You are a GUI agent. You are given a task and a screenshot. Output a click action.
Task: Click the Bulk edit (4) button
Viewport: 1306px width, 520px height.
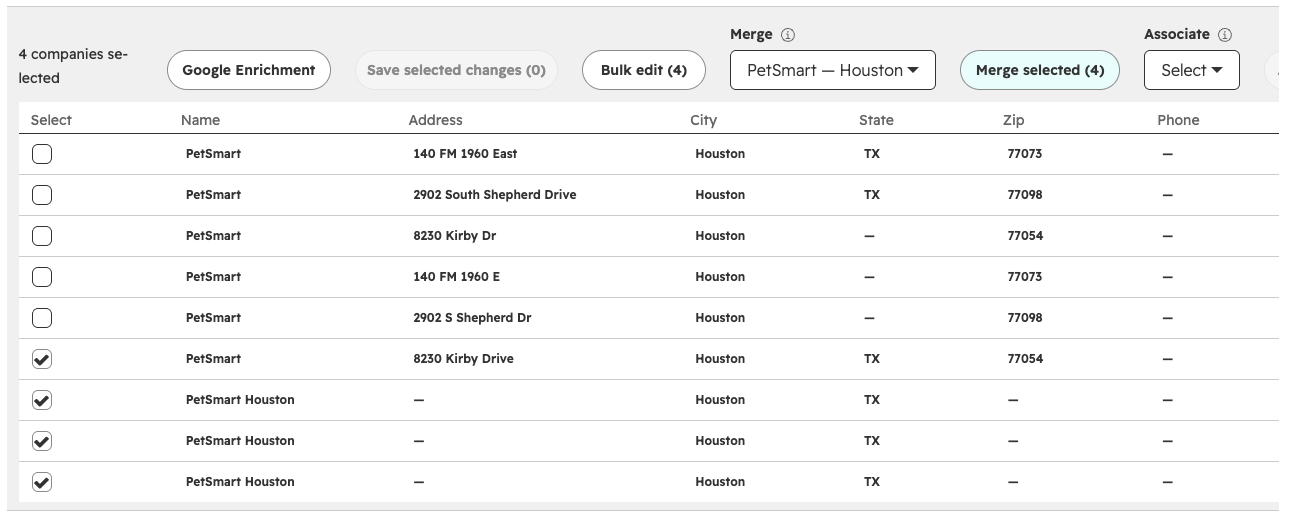tap(644, 70)
